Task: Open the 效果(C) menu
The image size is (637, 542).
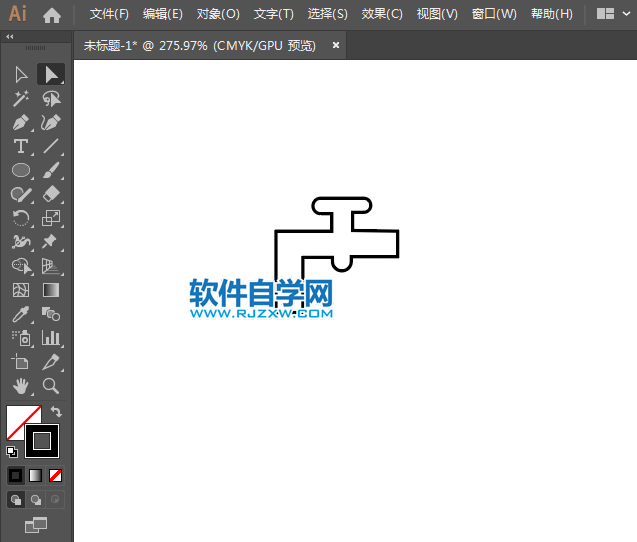Action: 382,14
